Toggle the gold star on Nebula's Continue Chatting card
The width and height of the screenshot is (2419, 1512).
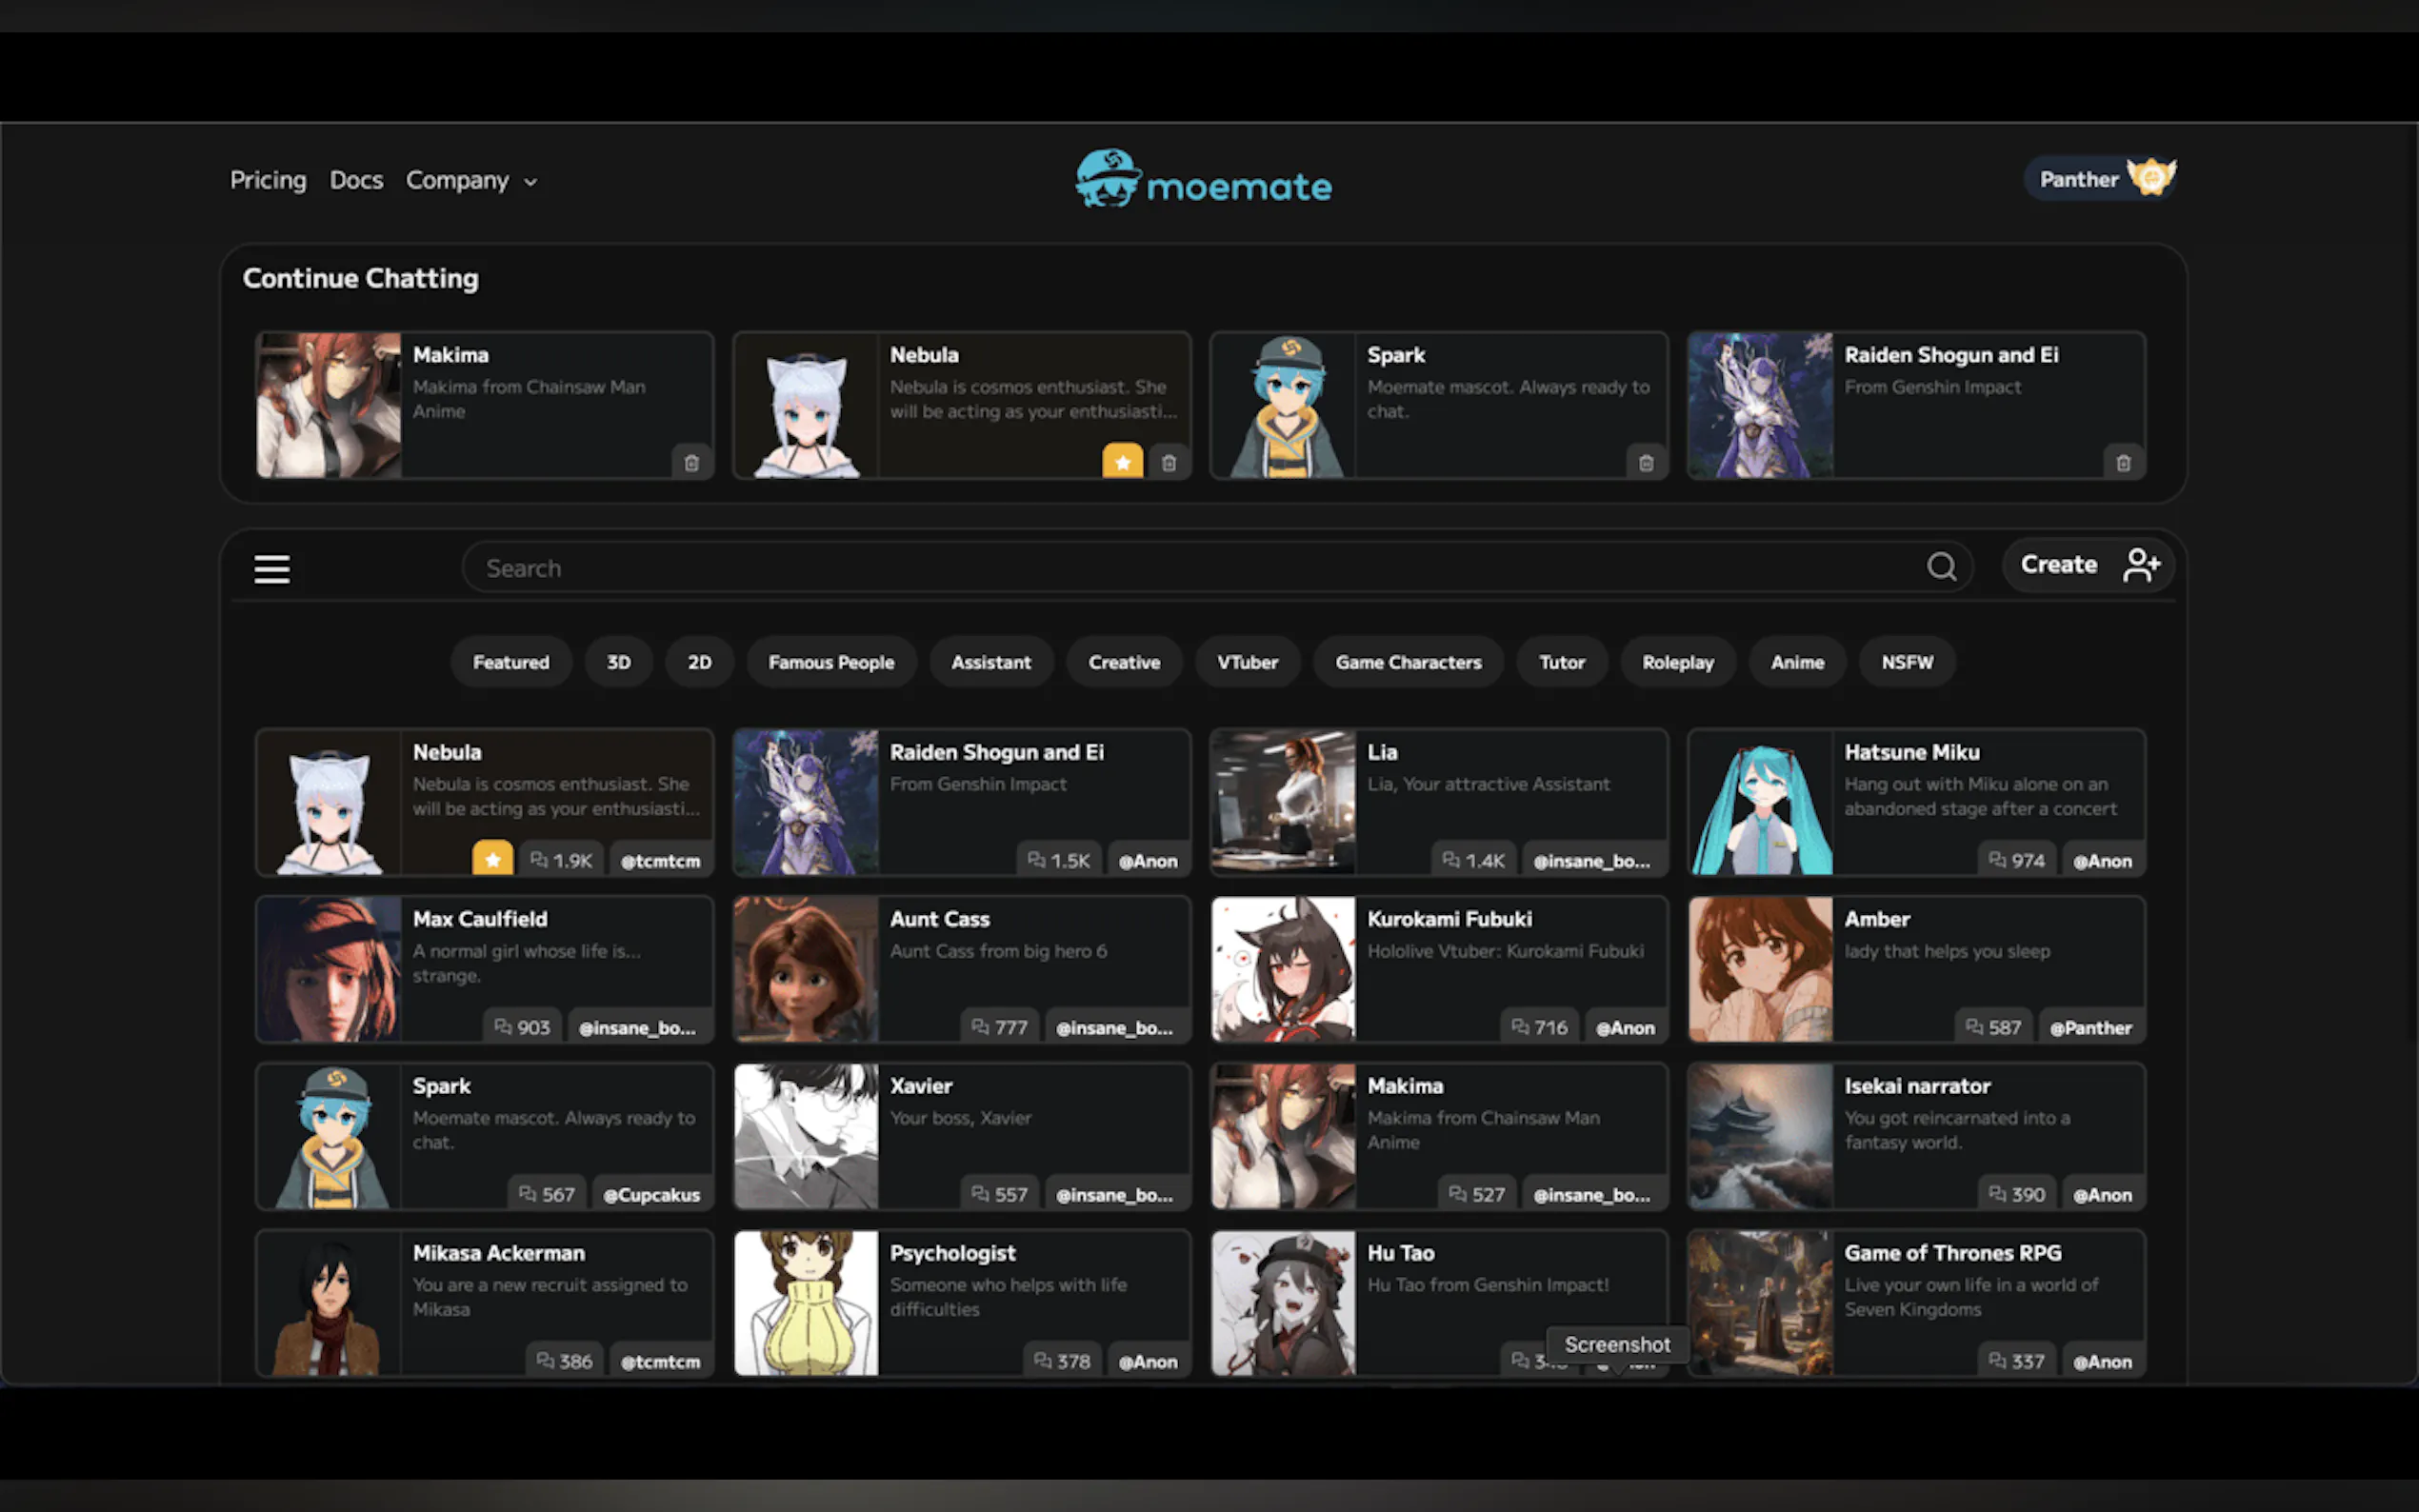tap(1122, 461)
